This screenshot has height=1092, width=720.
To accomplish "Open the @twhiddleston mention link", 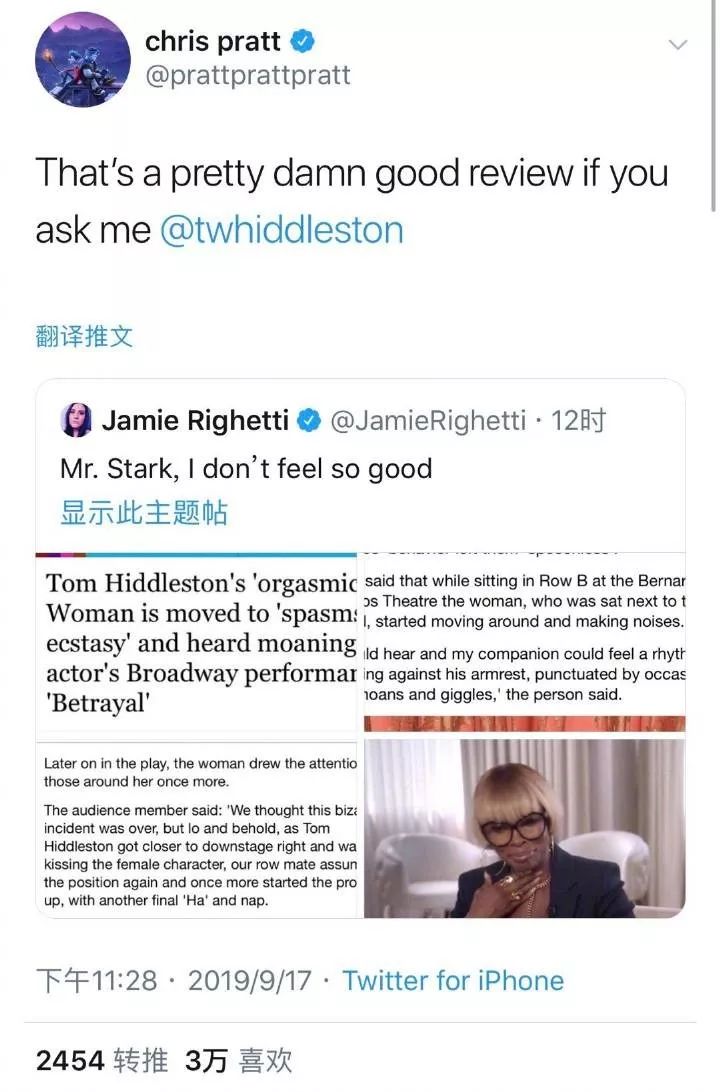I will 282,230.
